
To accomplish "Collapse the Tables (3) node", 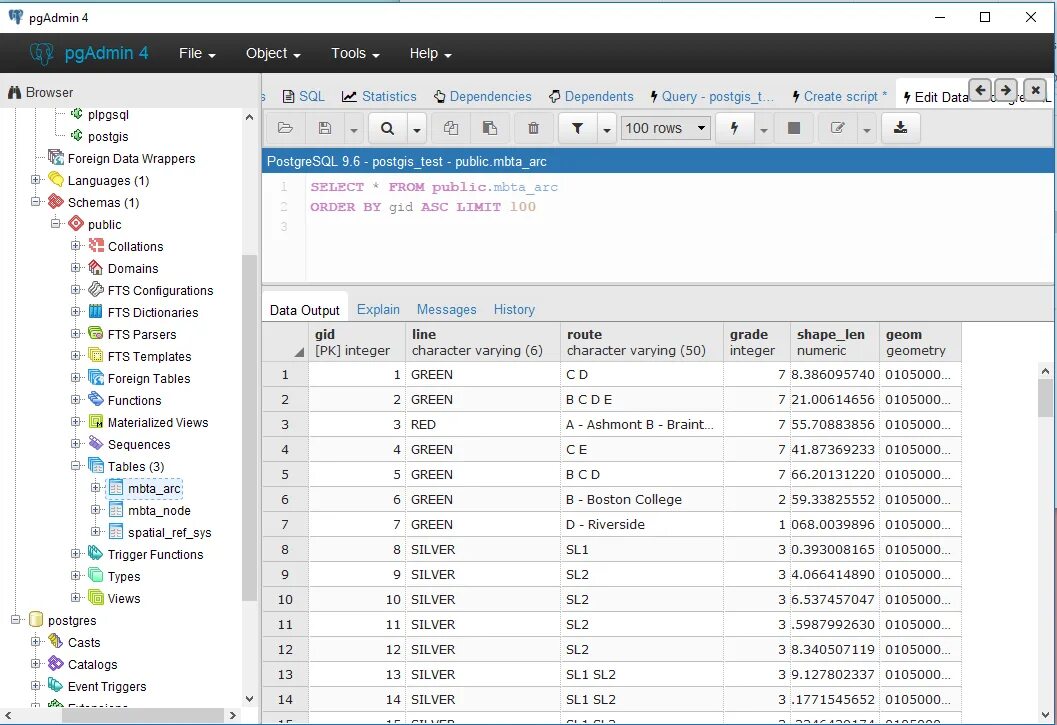I will [x=76, y=466].
